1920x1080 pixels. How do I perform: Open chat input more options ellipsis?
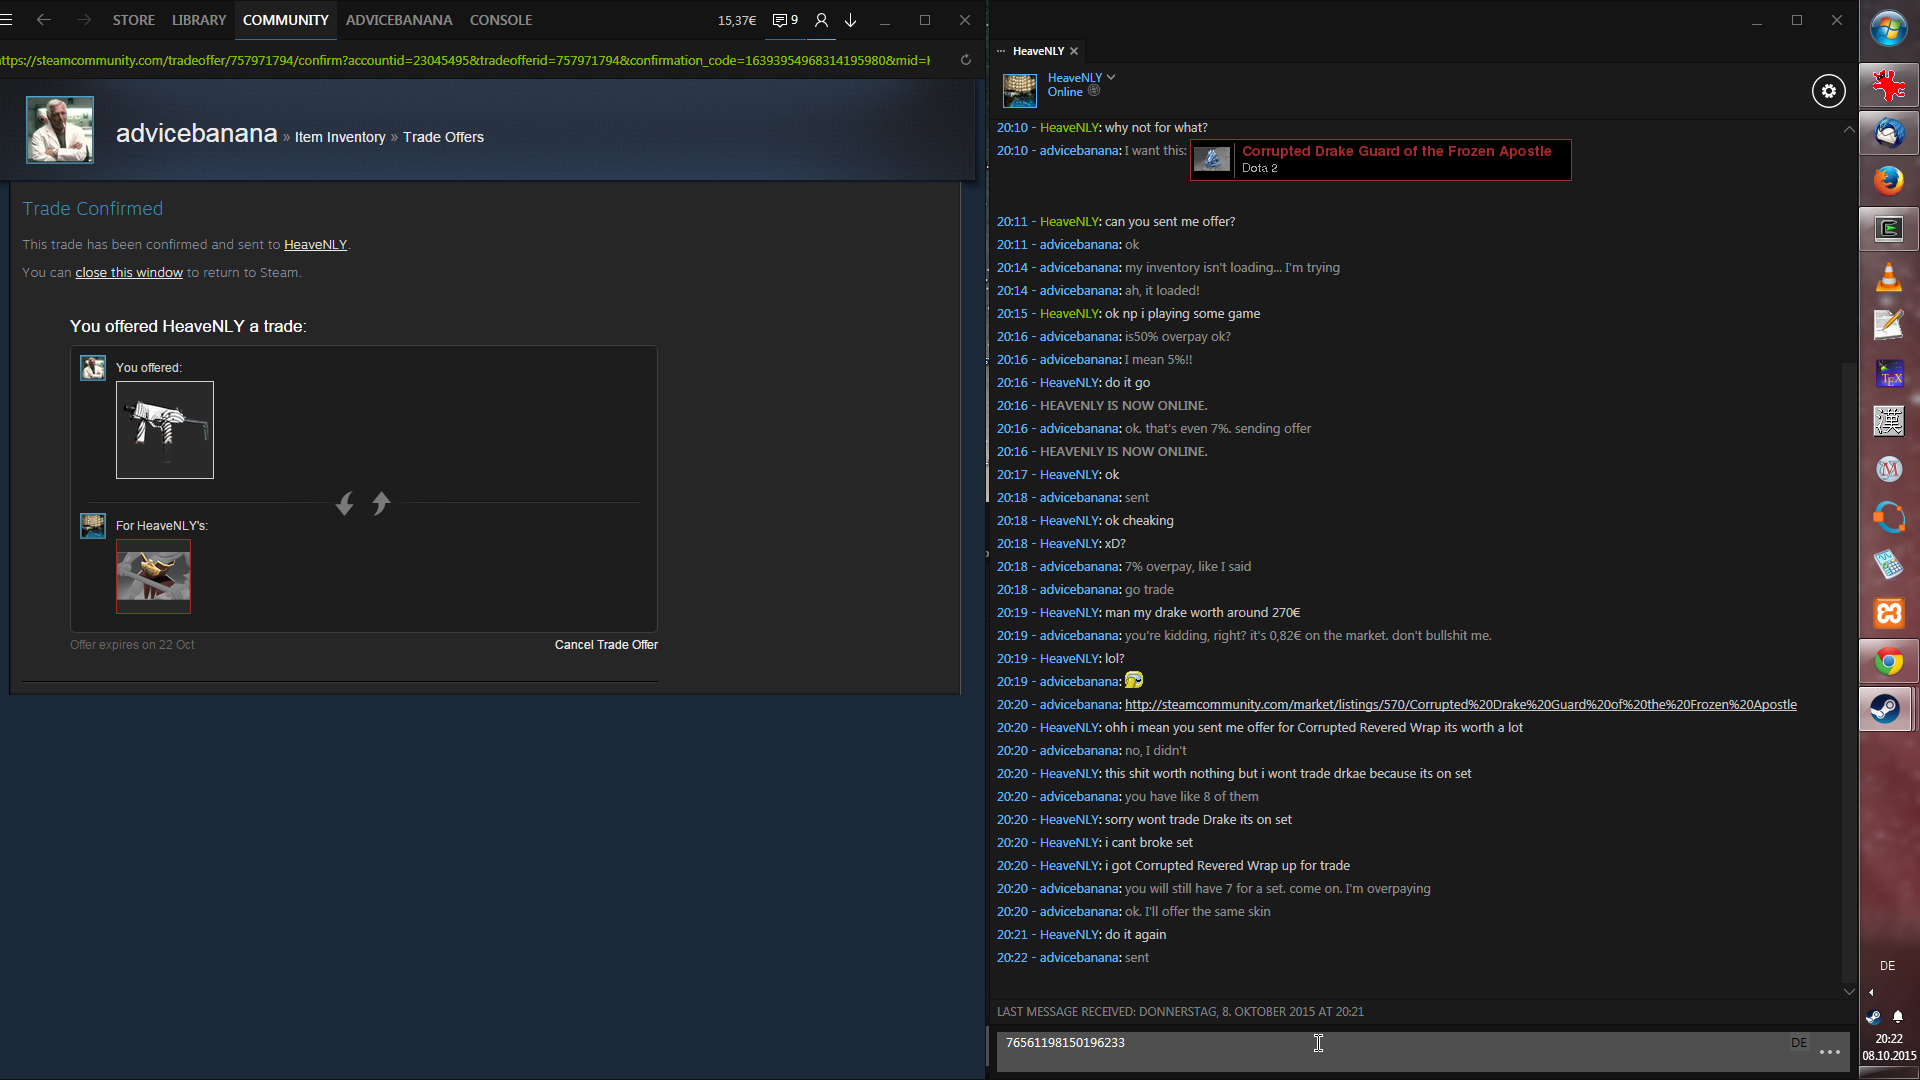point(1830,1052)
